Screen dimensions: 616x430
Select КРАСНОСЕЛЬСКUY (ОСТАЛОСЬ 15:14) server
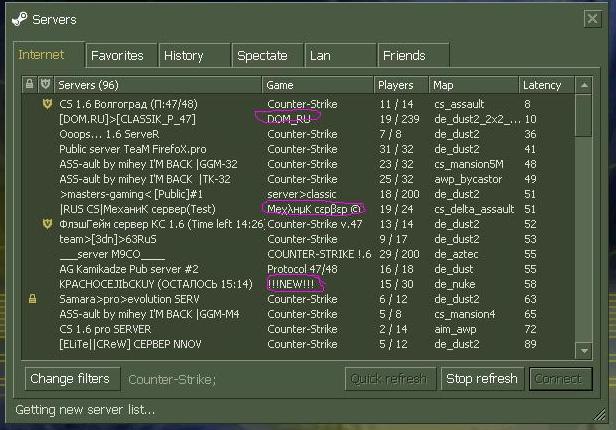click(x=299, y=284)
